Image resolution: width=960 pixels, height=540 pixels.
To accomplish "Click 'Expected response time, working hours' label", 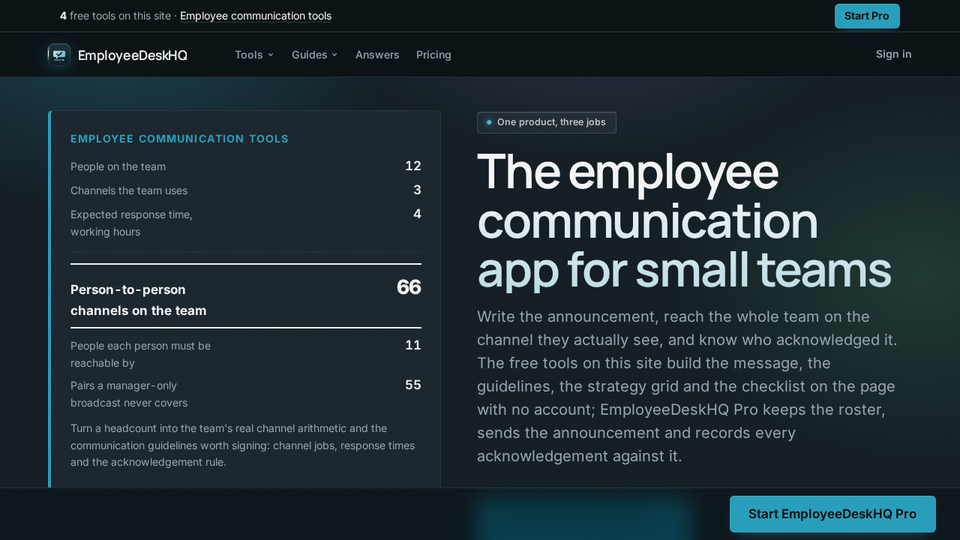I will [x=131, y=223].
